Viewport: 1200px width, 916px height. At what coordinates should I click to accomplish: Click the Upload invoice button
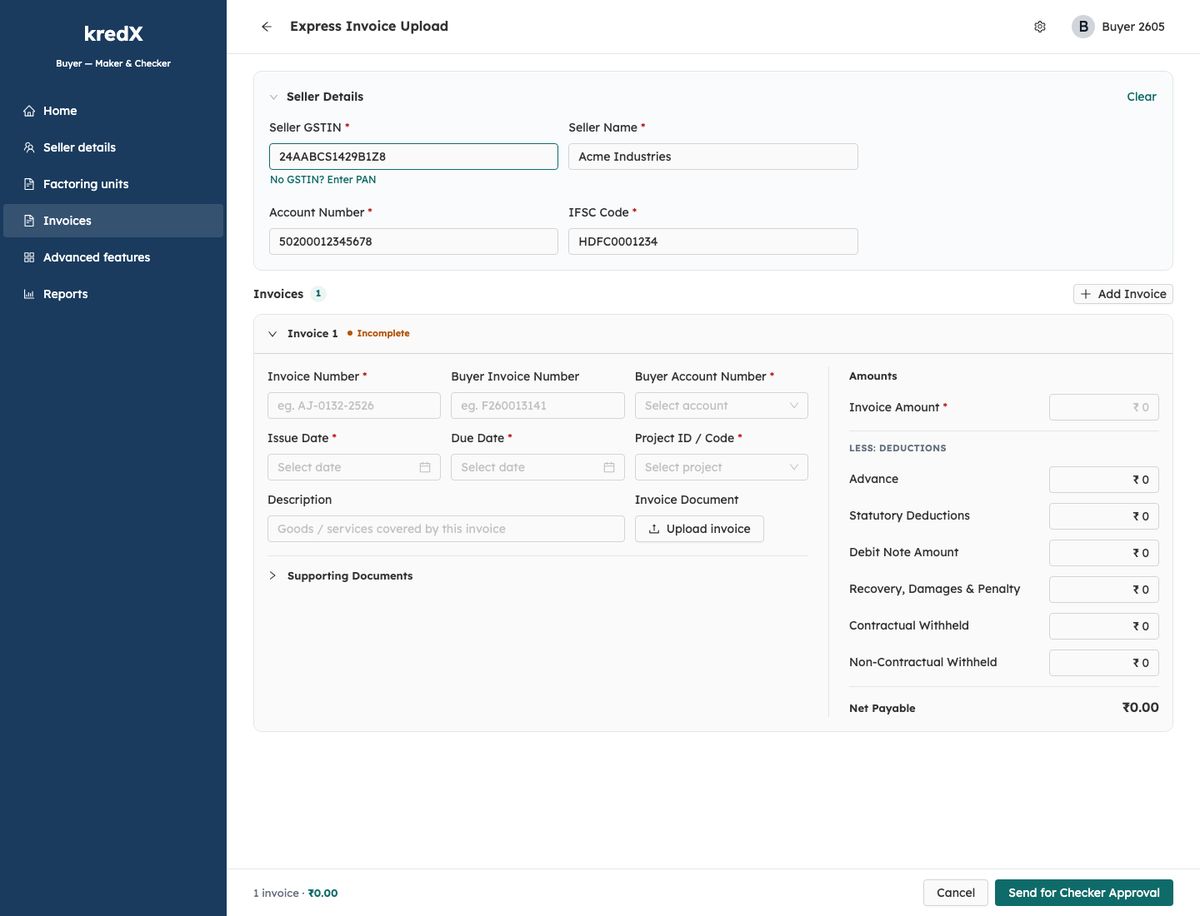coord(699,529)
